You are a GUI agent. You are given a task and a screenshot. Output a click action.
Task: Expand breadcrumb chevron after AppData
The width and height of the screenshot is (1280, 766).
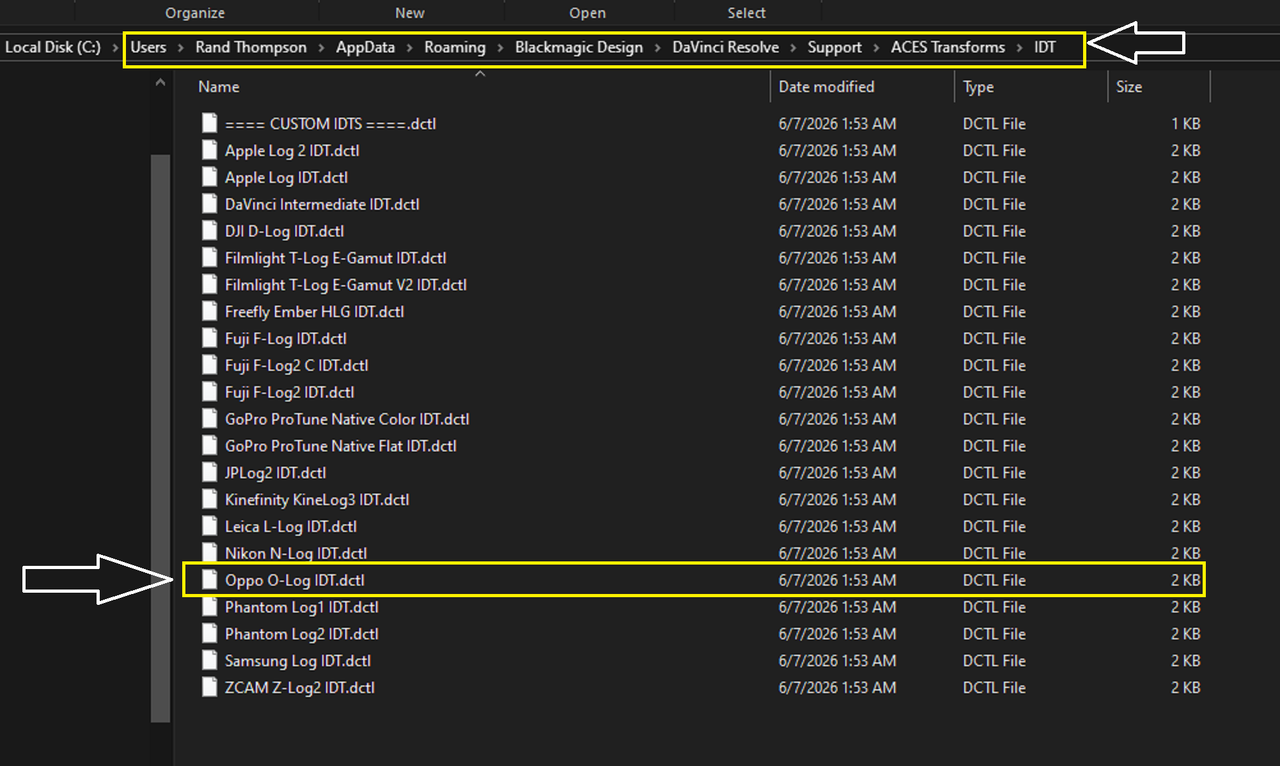410,48
